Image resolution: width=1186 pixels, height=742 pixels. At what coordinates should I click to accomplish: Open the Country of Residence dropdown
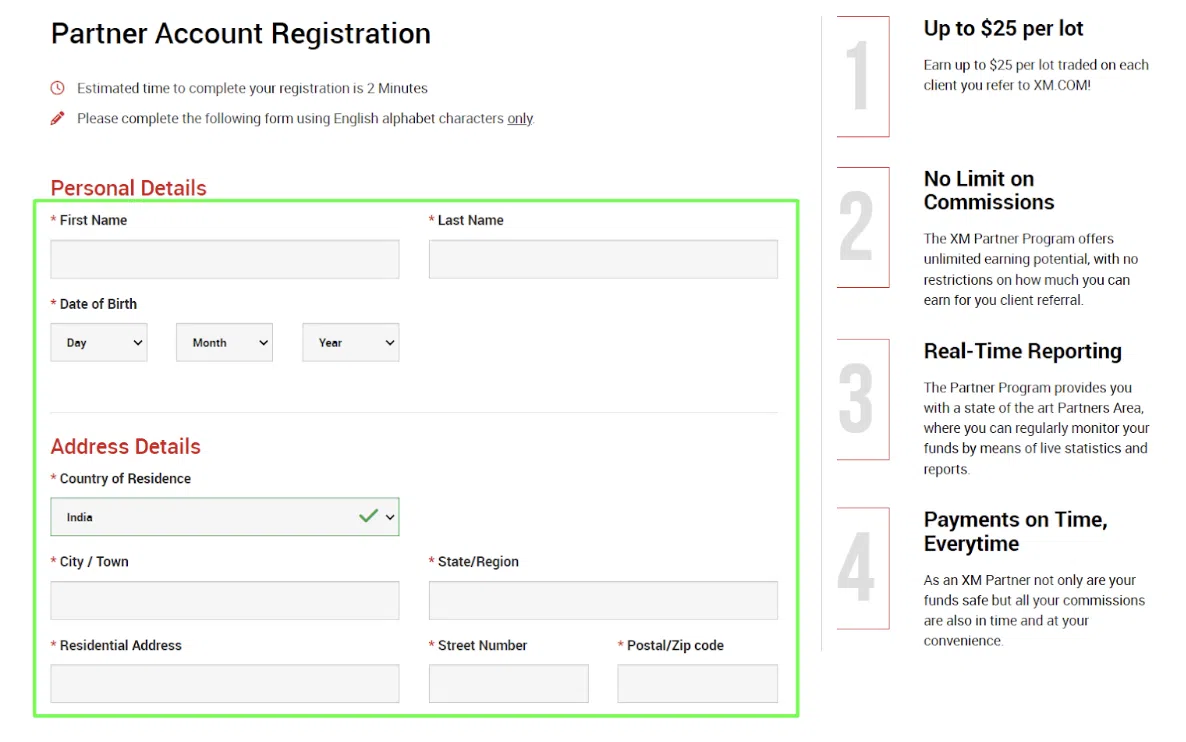coord(225,517)
